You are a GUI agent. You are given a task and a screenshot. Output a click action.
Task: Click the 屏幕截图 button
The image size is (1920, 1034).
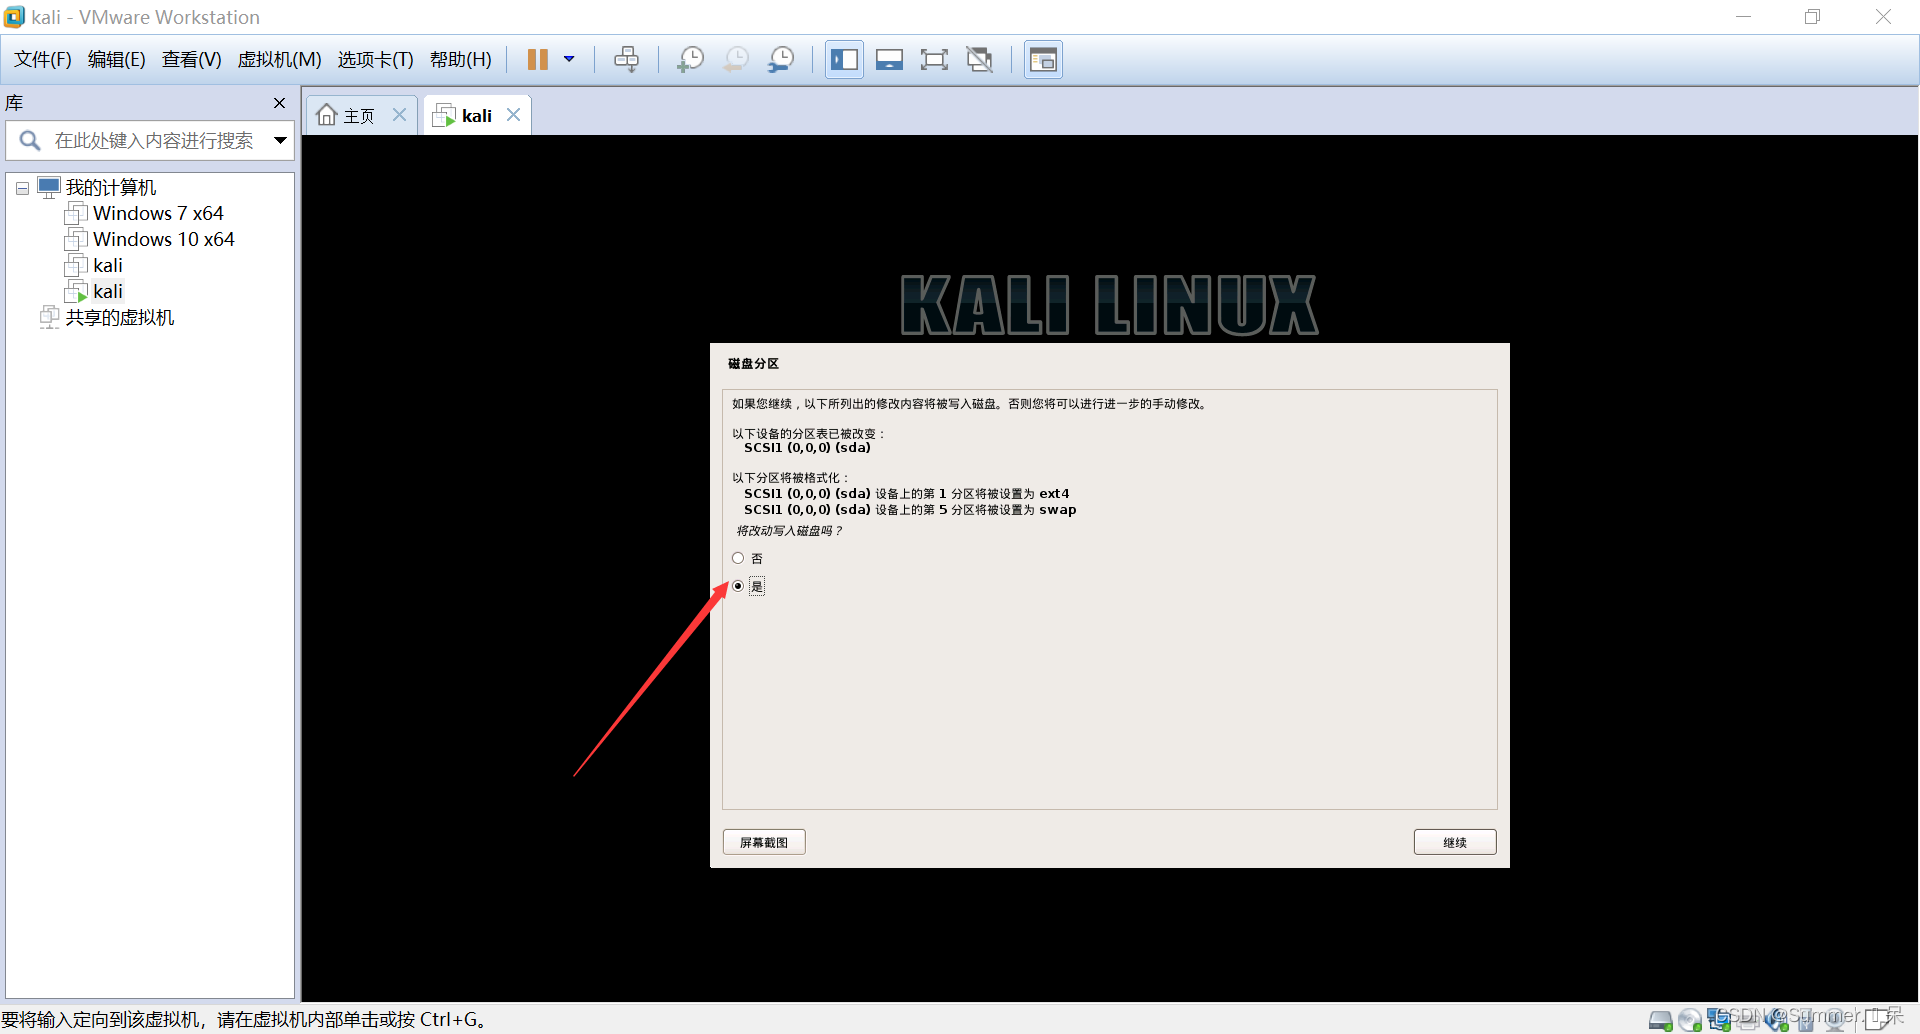tap(764, 842)
